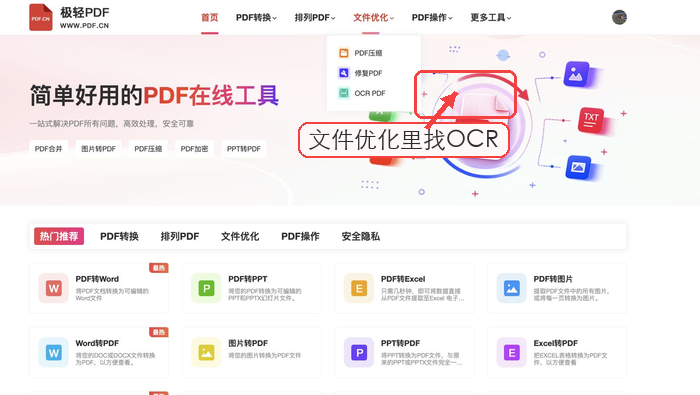Screen dimensions: 700x395
Task: Click the PDF转图片 blue picture icon
Action: (512, 288)
